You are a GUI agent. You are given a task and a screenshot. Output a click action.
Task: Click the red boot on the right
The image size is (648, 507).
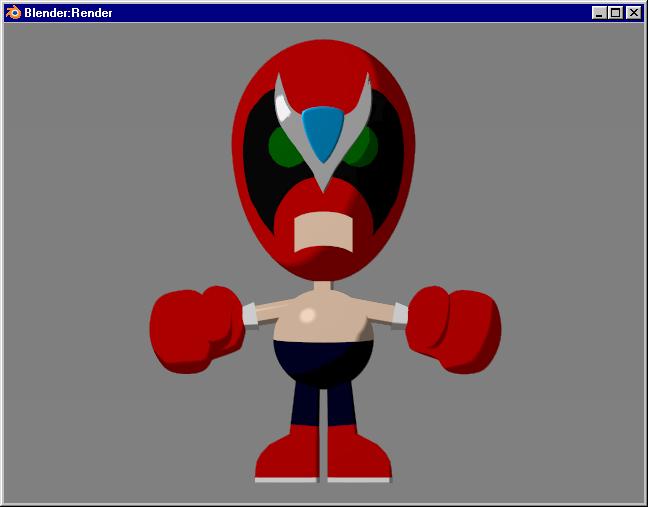358,455
